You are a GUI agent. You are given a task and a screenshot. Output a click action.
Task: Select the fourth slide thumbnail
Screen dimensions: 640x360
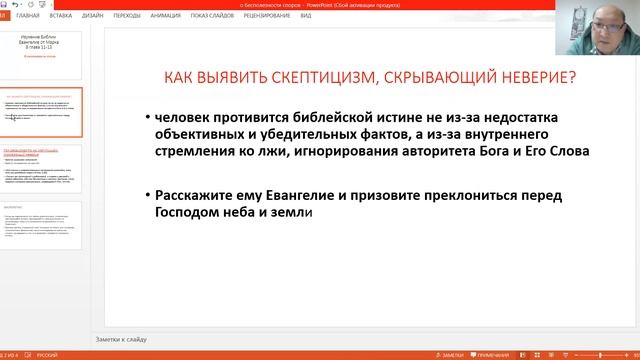point(40,225)
